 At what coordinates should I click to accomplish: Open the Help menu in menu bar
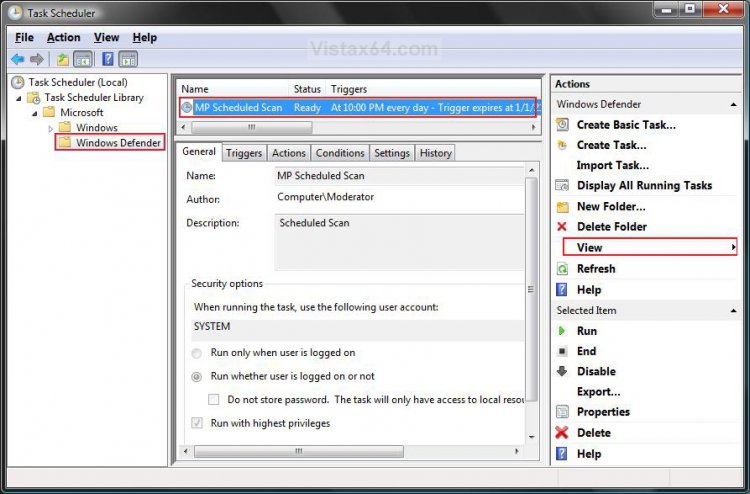[x=144, y=37]
